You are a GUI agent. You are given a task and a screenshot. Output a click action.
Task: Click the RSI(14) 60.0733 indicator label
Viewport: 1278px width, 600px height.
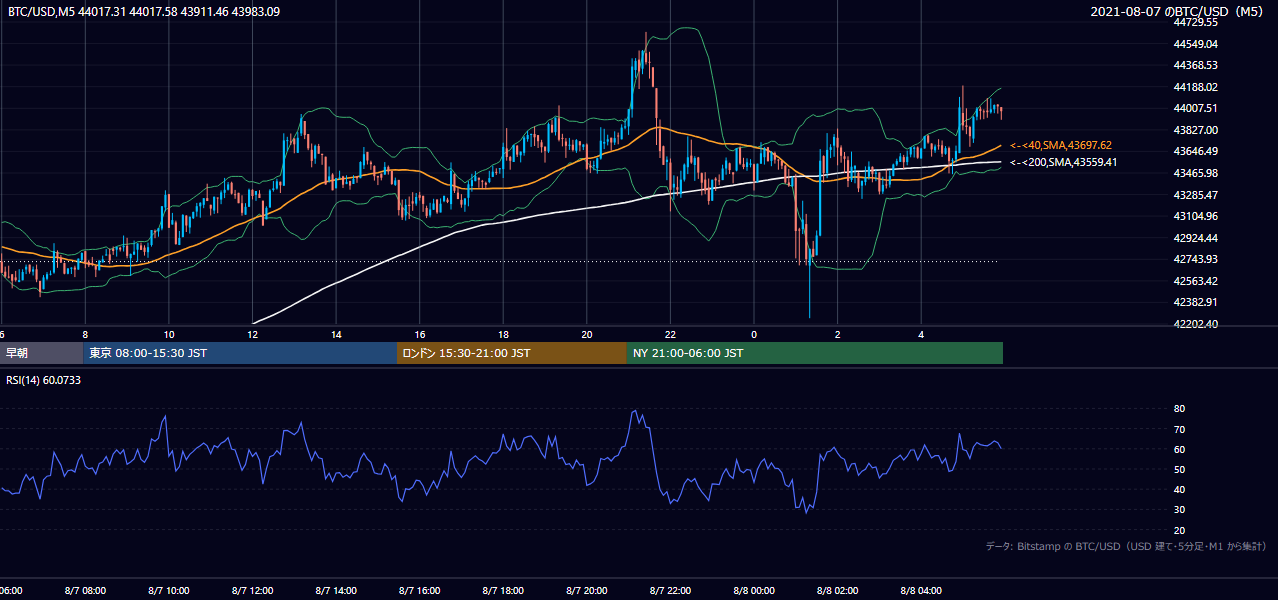(43, 380)
